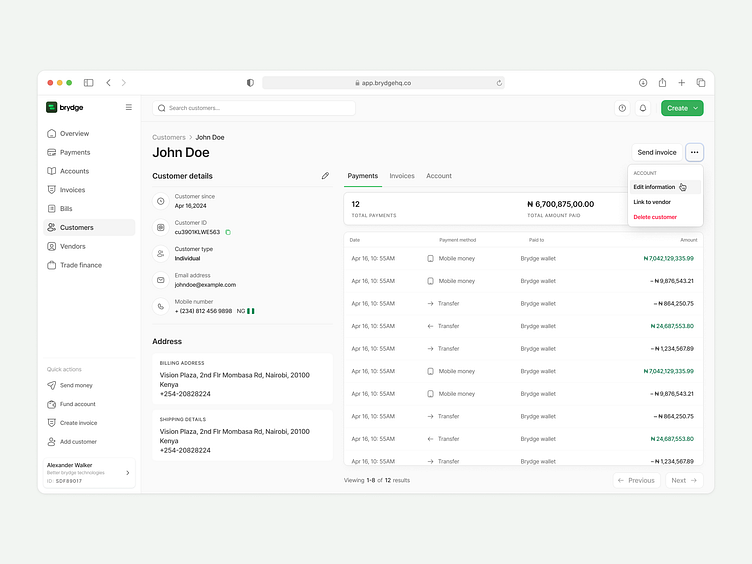
Task: Click the Send invoice button
Action: [x=657, y=152]
